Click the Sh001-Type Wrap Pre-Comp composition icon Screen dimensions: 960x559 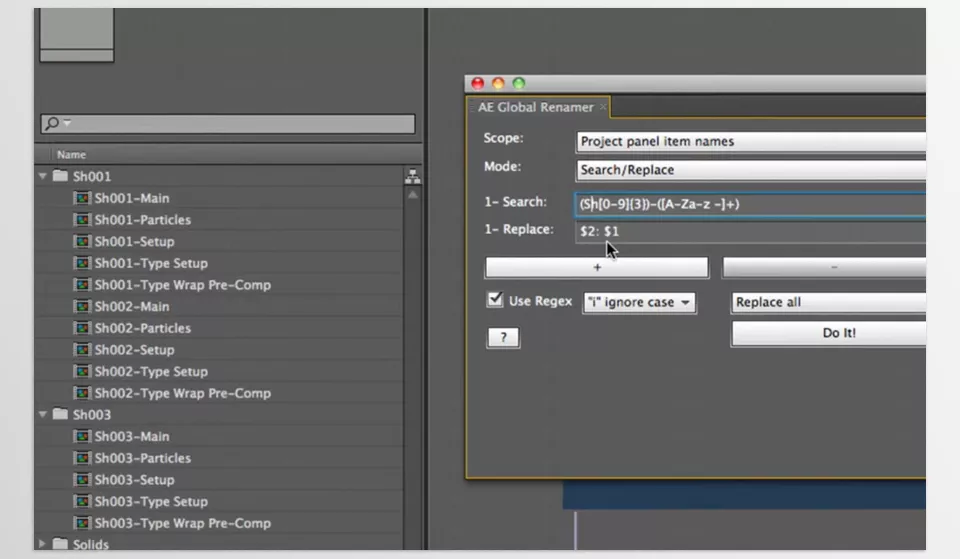tap(82, 285)
